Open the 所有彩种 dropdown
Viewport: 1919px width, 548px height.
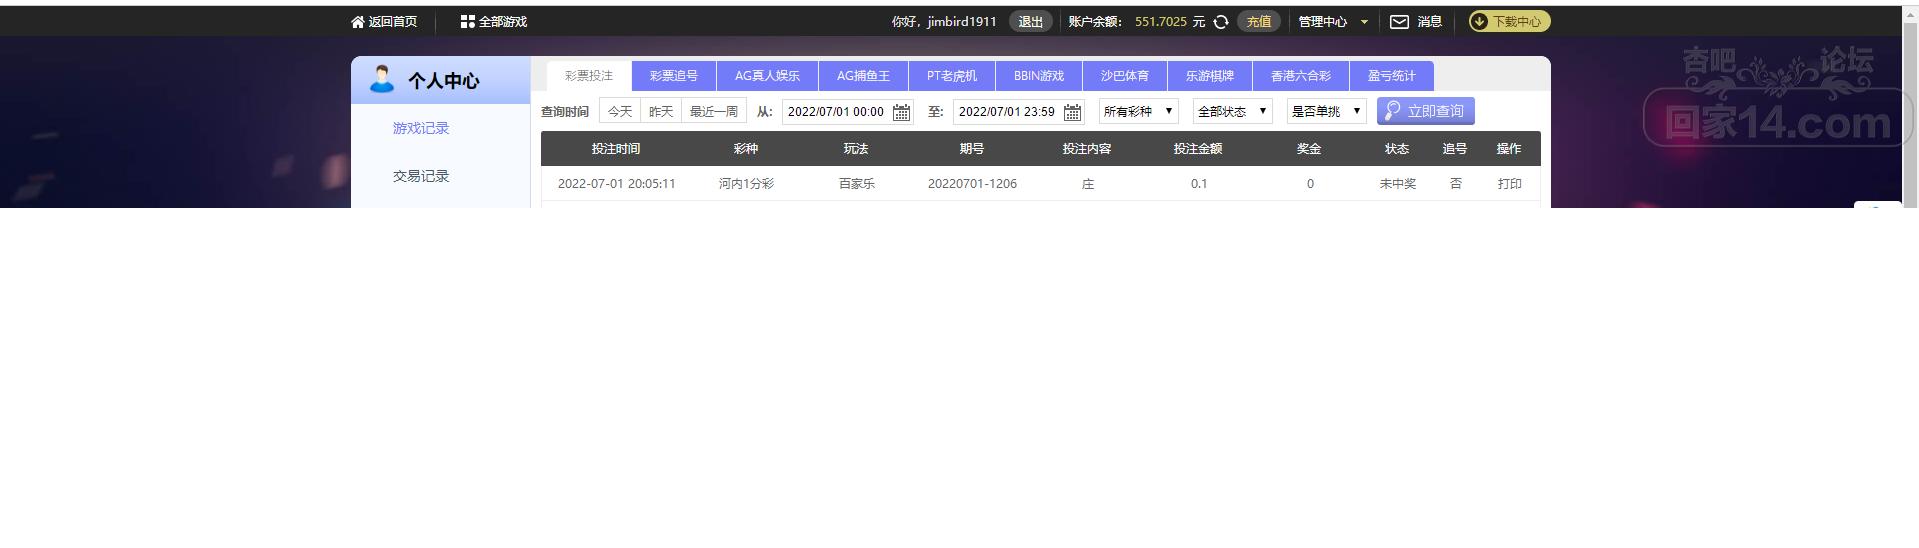[x=1139, y=111]
